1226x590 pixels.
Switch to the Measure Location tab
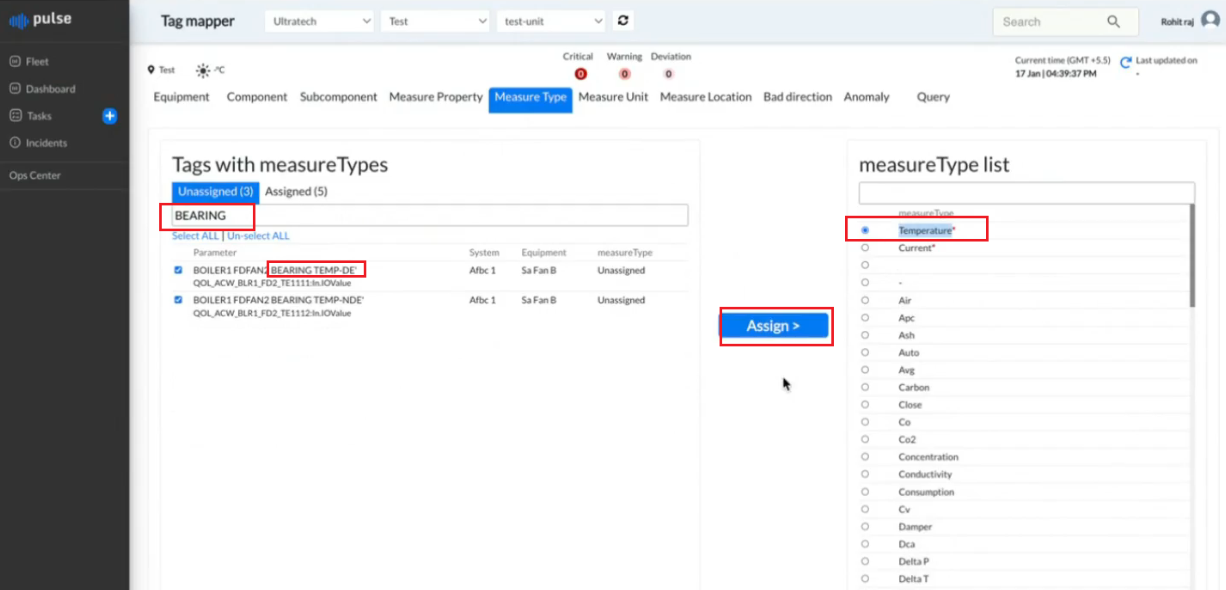pyautogui.click(x=706, y=97)
